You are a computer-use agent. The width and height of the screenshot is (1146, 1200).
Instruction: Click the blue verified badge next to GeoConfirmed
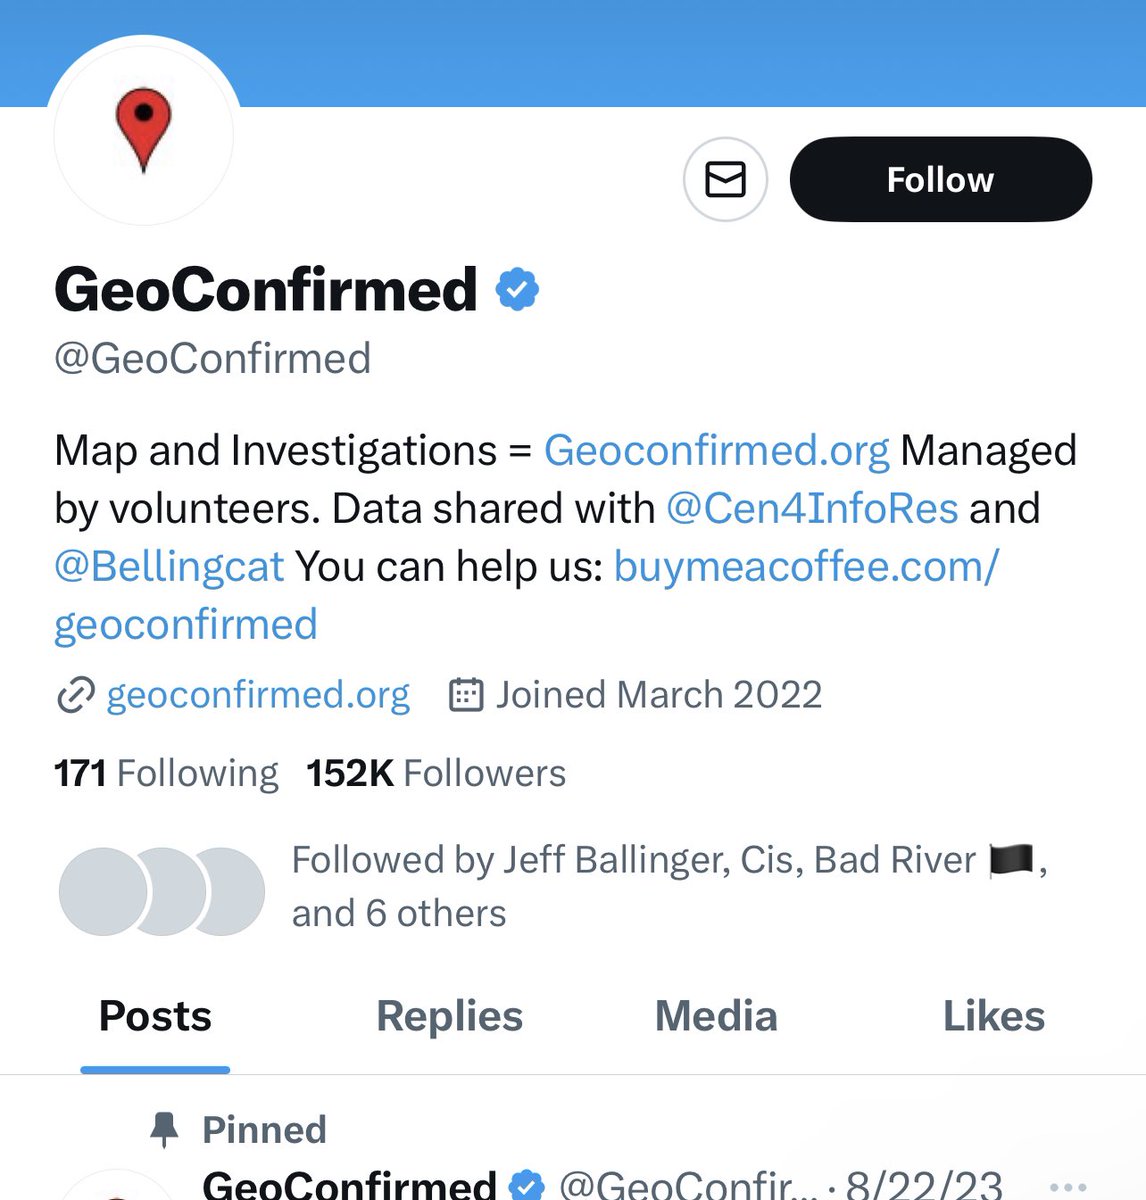(517, 290)
